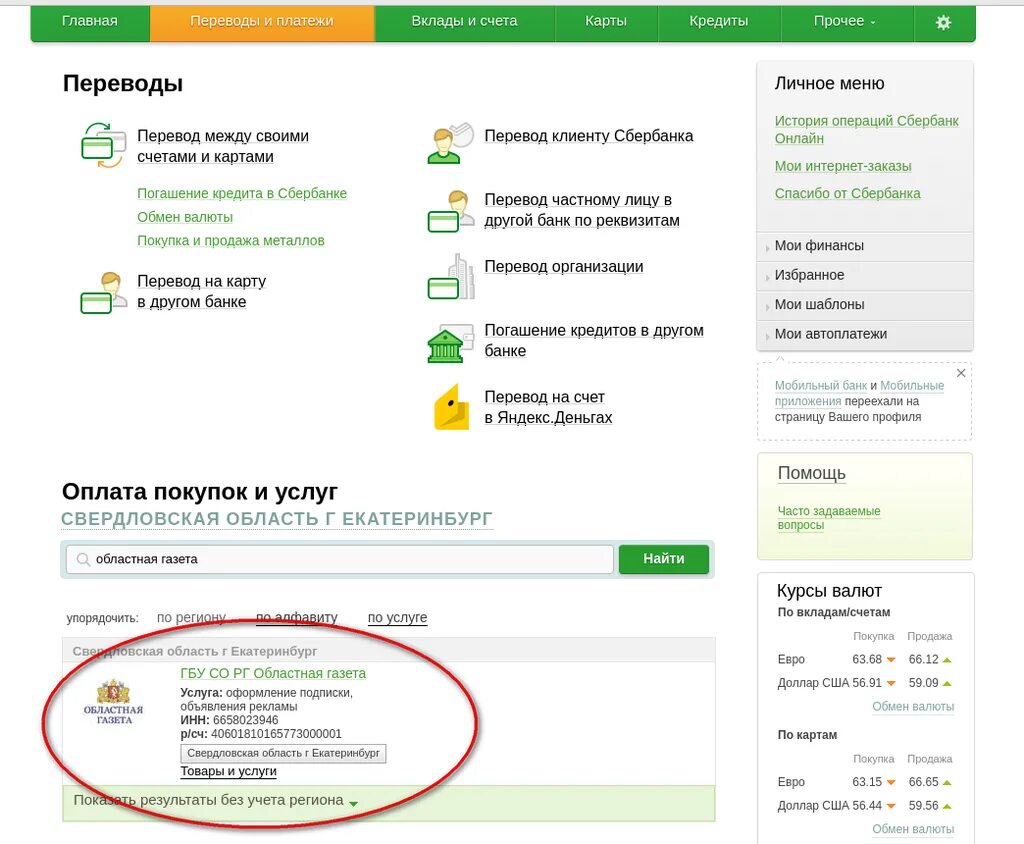The width and height of the screenshot is (1024, 844).
Task: Click the magnifier icon in search field
Action: tap(83, 559)
